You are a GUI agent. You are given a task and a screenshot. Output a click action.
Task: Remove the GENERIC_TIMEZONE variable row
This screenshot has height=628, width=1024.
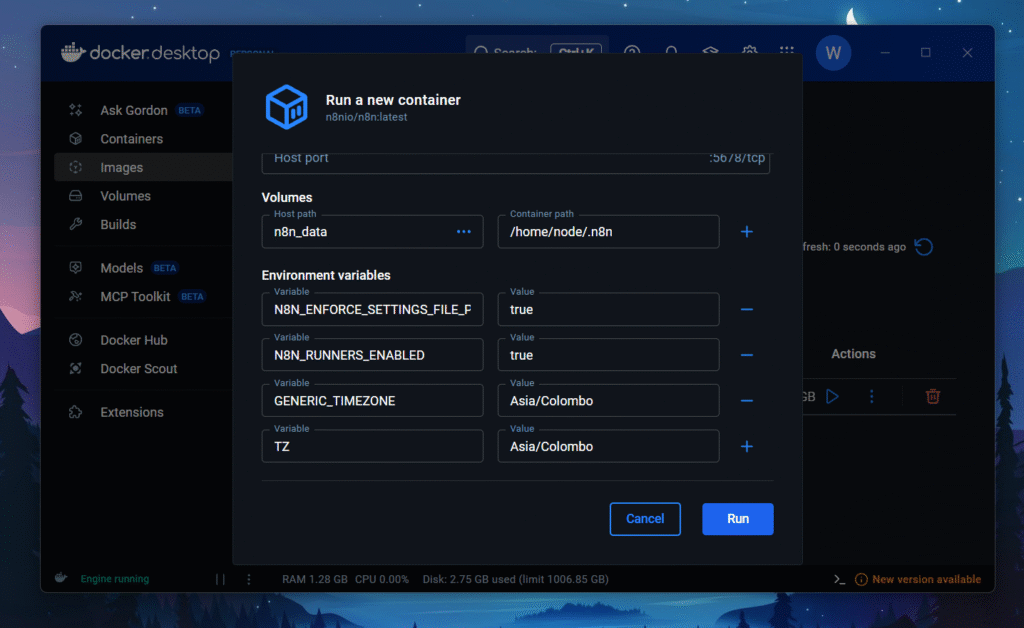pos(746,401)
